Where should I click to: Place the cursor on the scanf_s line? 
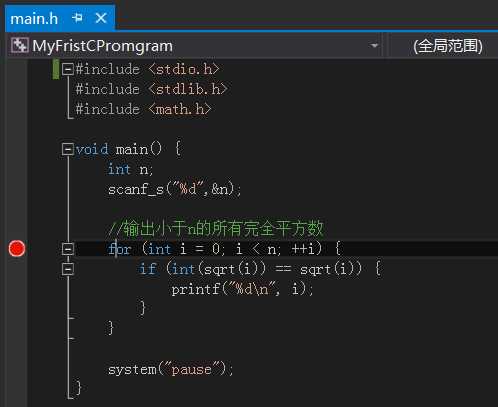pyautogui.click(x=174, y=189)
